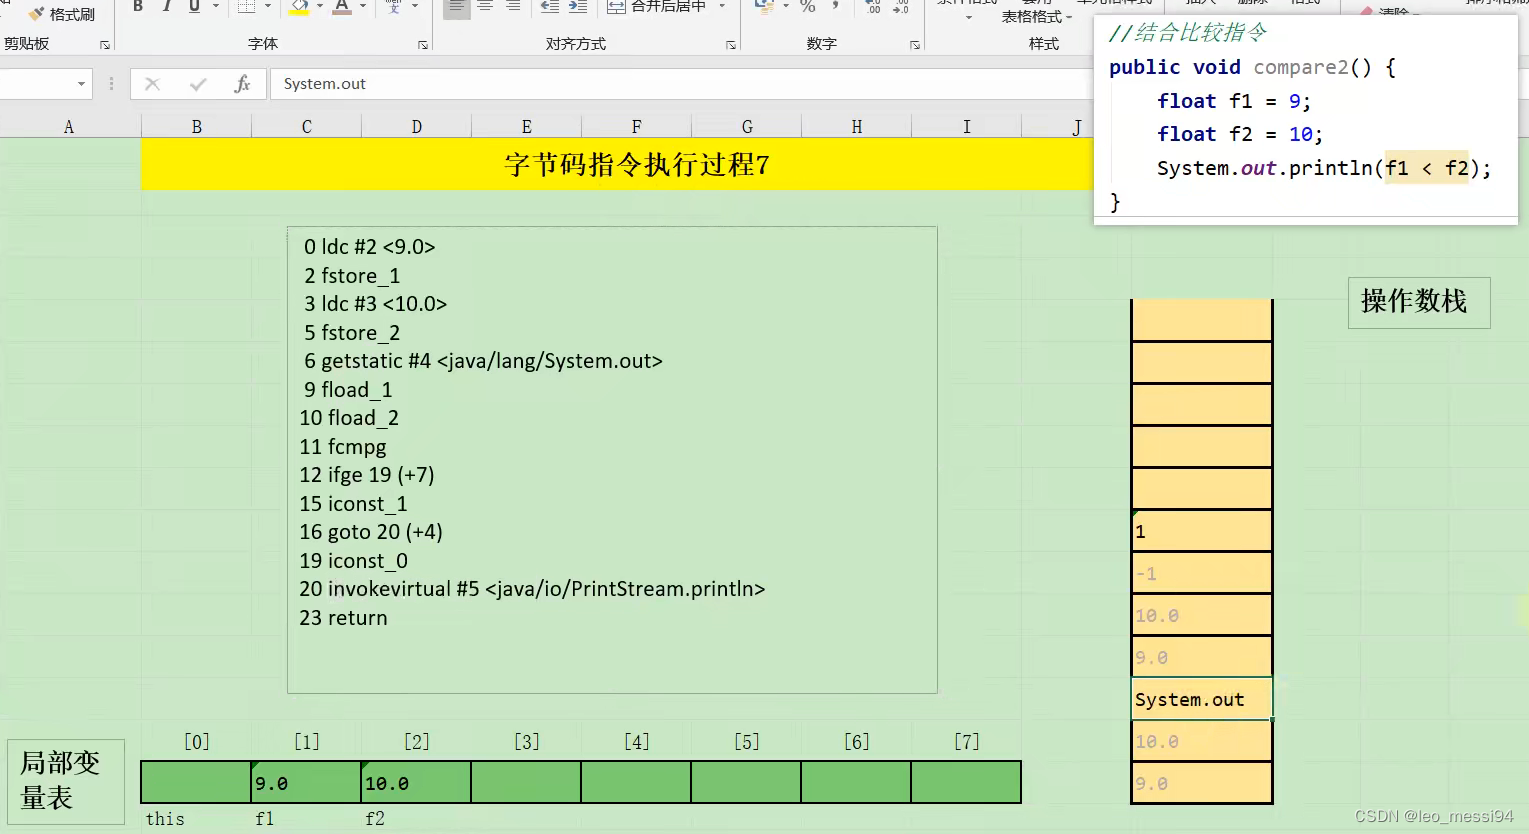Viewport: 1529px width, 834px height.
Task: Apply yellow fill color to cell
Action: pyautogui.click(x=299, y=6)
